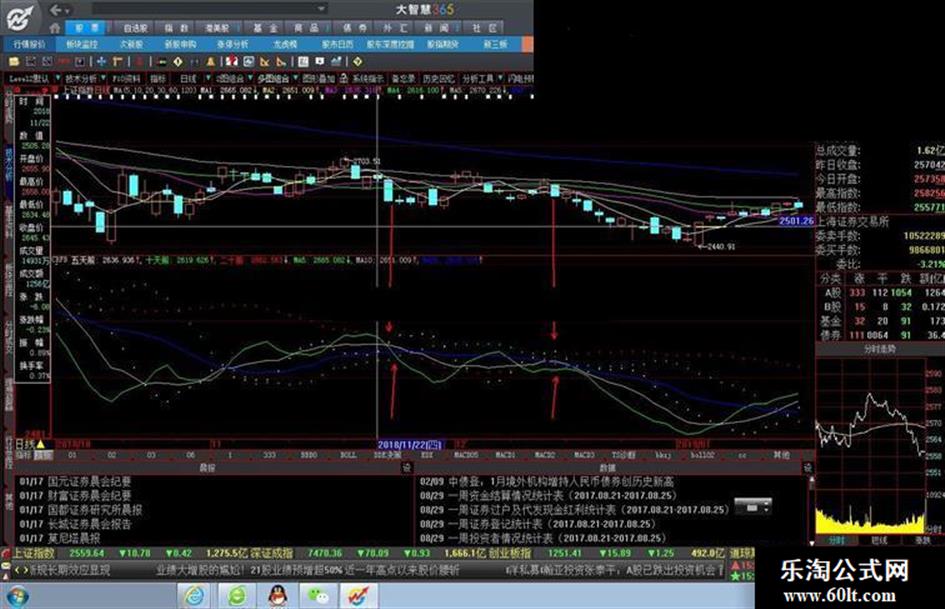The image size is (945, 609).
Task: Open 长城证券晨会报告 news item
Action: pos(75,524)
